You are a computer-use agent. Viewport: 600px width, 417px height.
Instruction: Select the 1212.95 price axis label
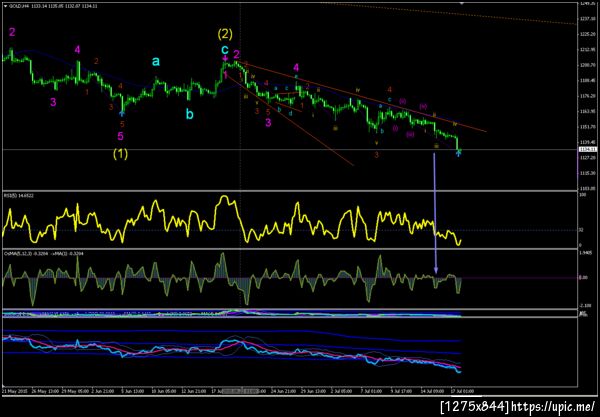(x=587, y=49)
